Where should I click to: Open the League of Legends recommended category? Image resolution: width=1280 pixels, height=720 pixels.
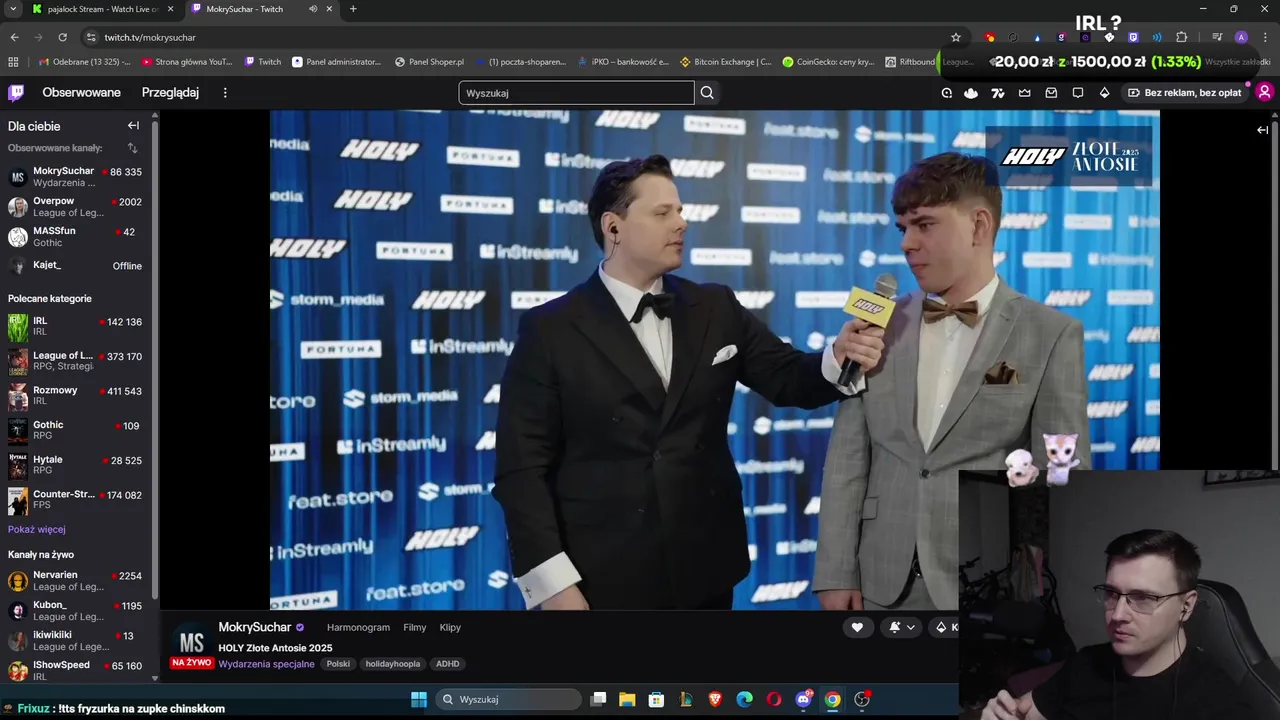click(76, 361)
